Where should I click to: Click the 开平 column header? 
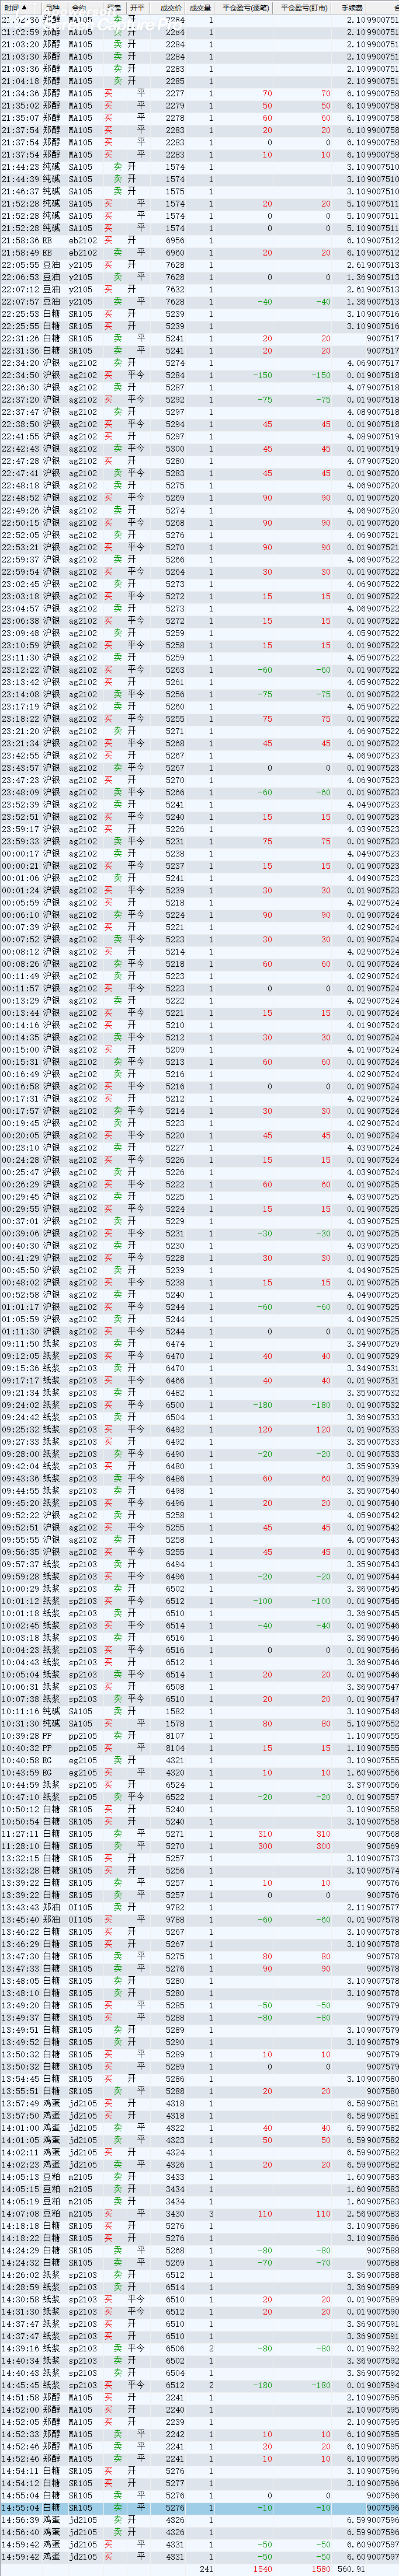tap(139, 7)
